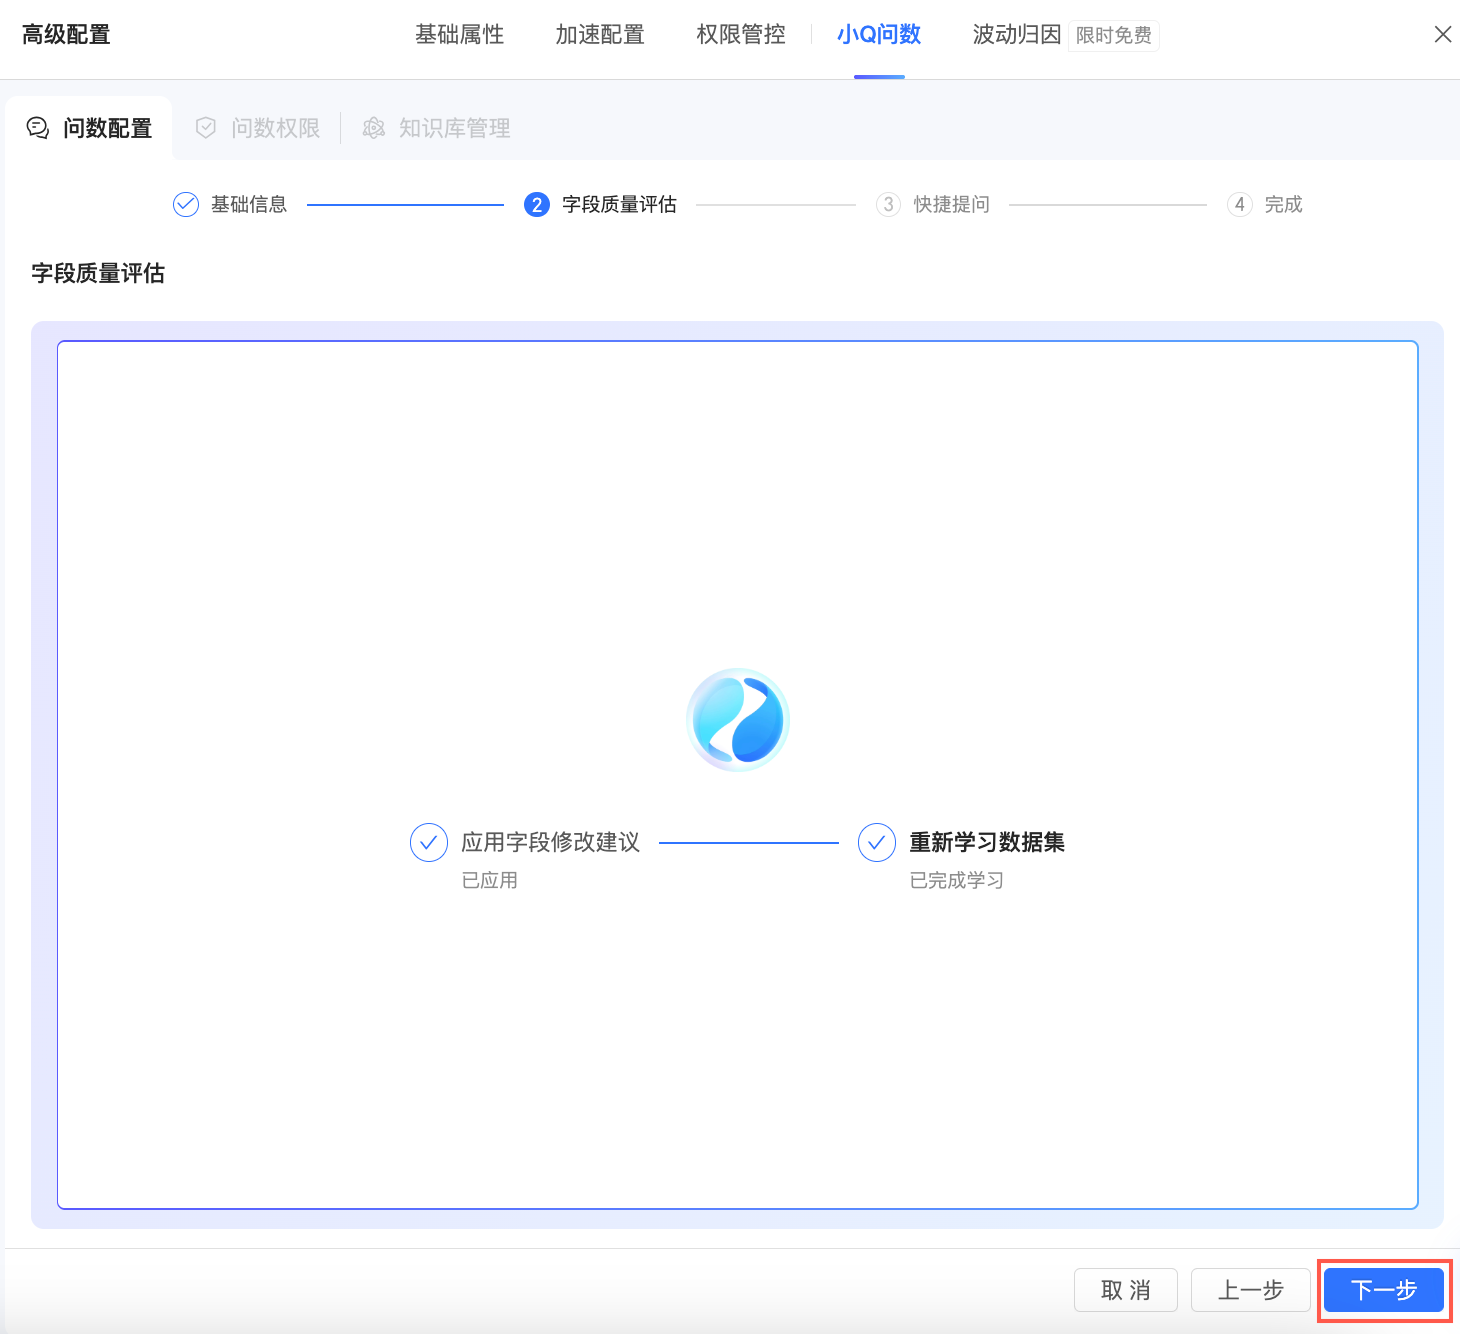Click the 已完成学习 status text
Viewport: 1460px width, 1334px height.
[x=957, y=881]
